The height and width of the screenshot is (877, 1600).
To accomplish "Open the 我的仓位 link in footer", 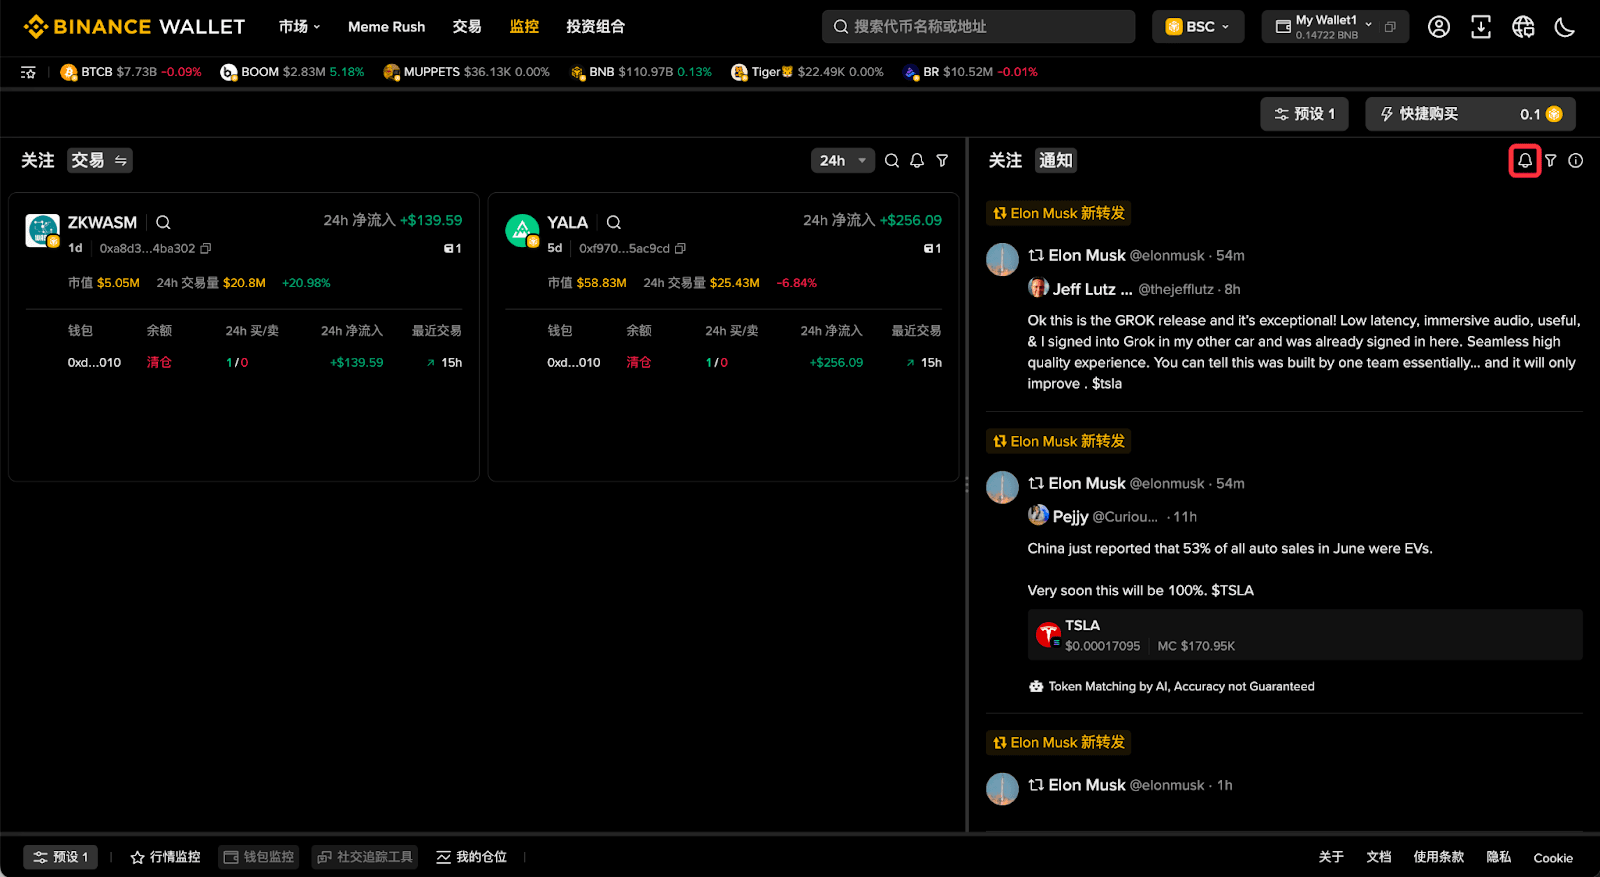I will (x=472, y=857).
